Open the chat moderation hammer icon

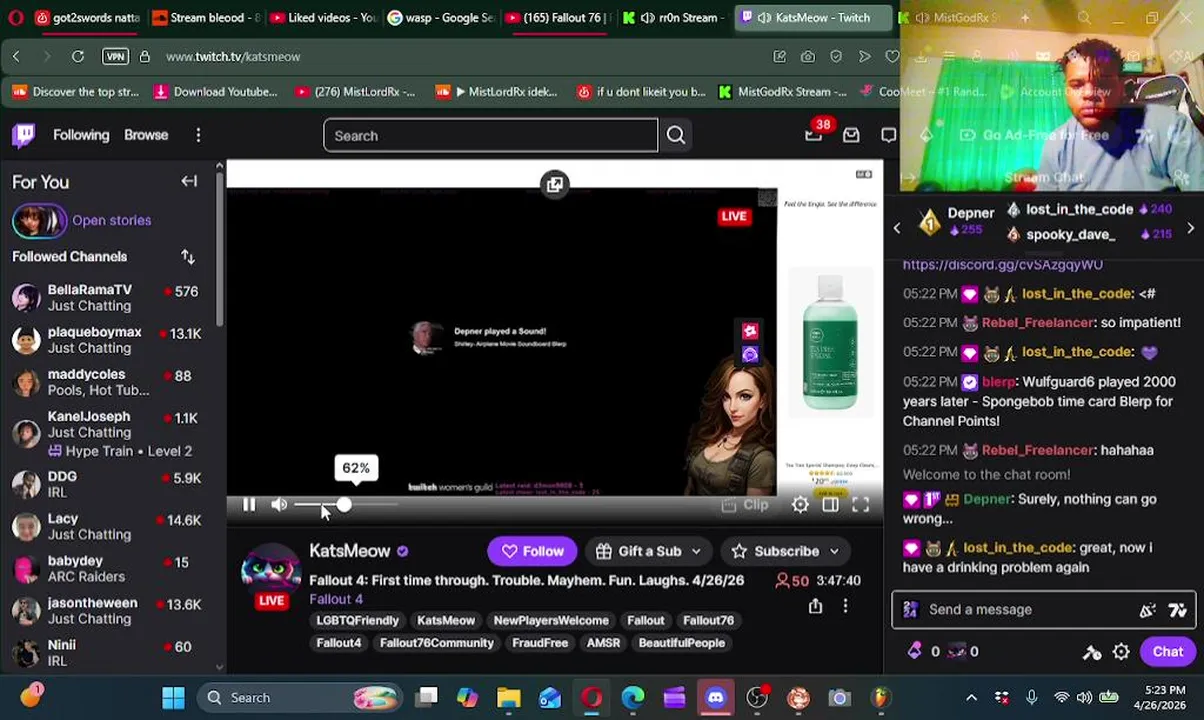click(1092, 652)
